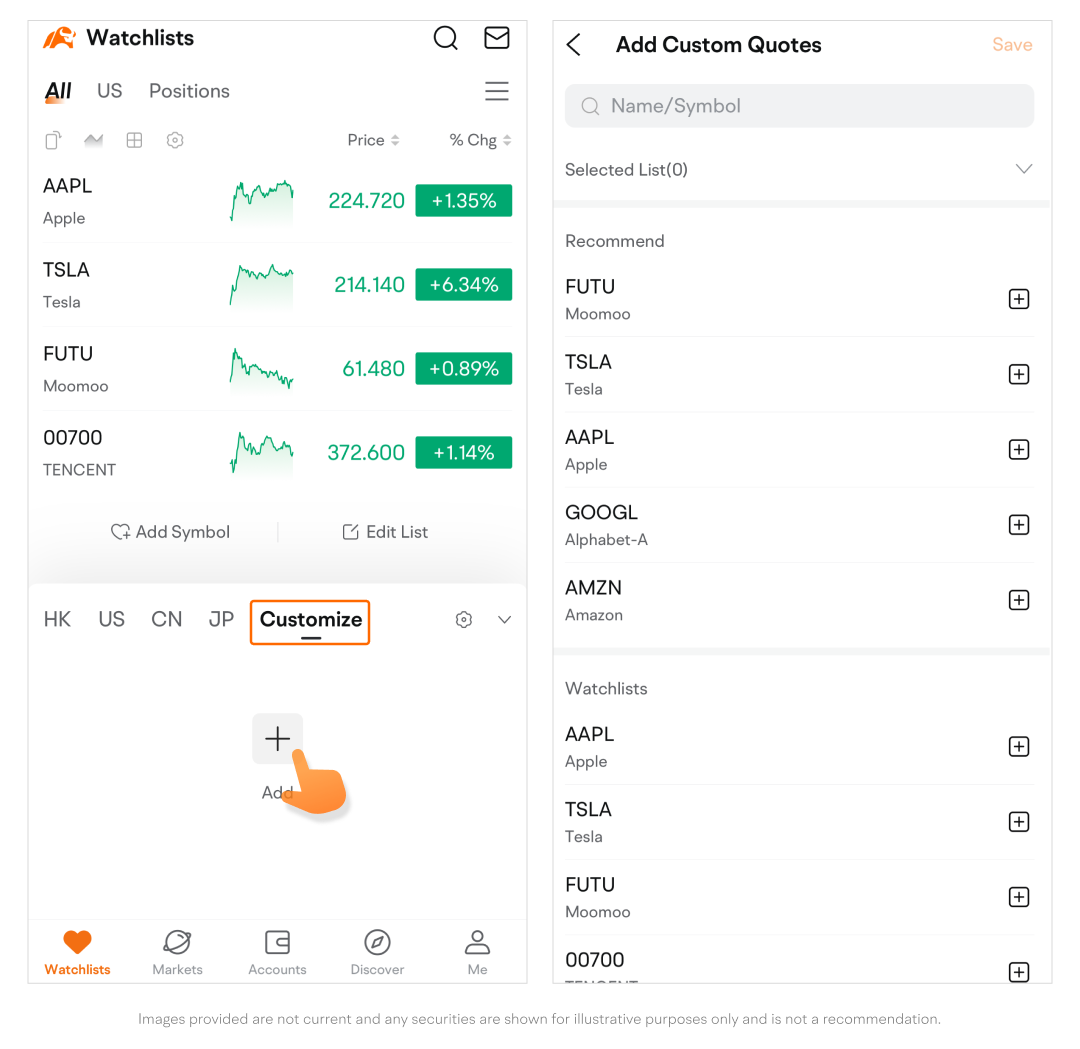Switch to chart view icon in watchlist toolbar
Image resolution: width=1080 pixels, height=1049 pixels.
(93, 141)
